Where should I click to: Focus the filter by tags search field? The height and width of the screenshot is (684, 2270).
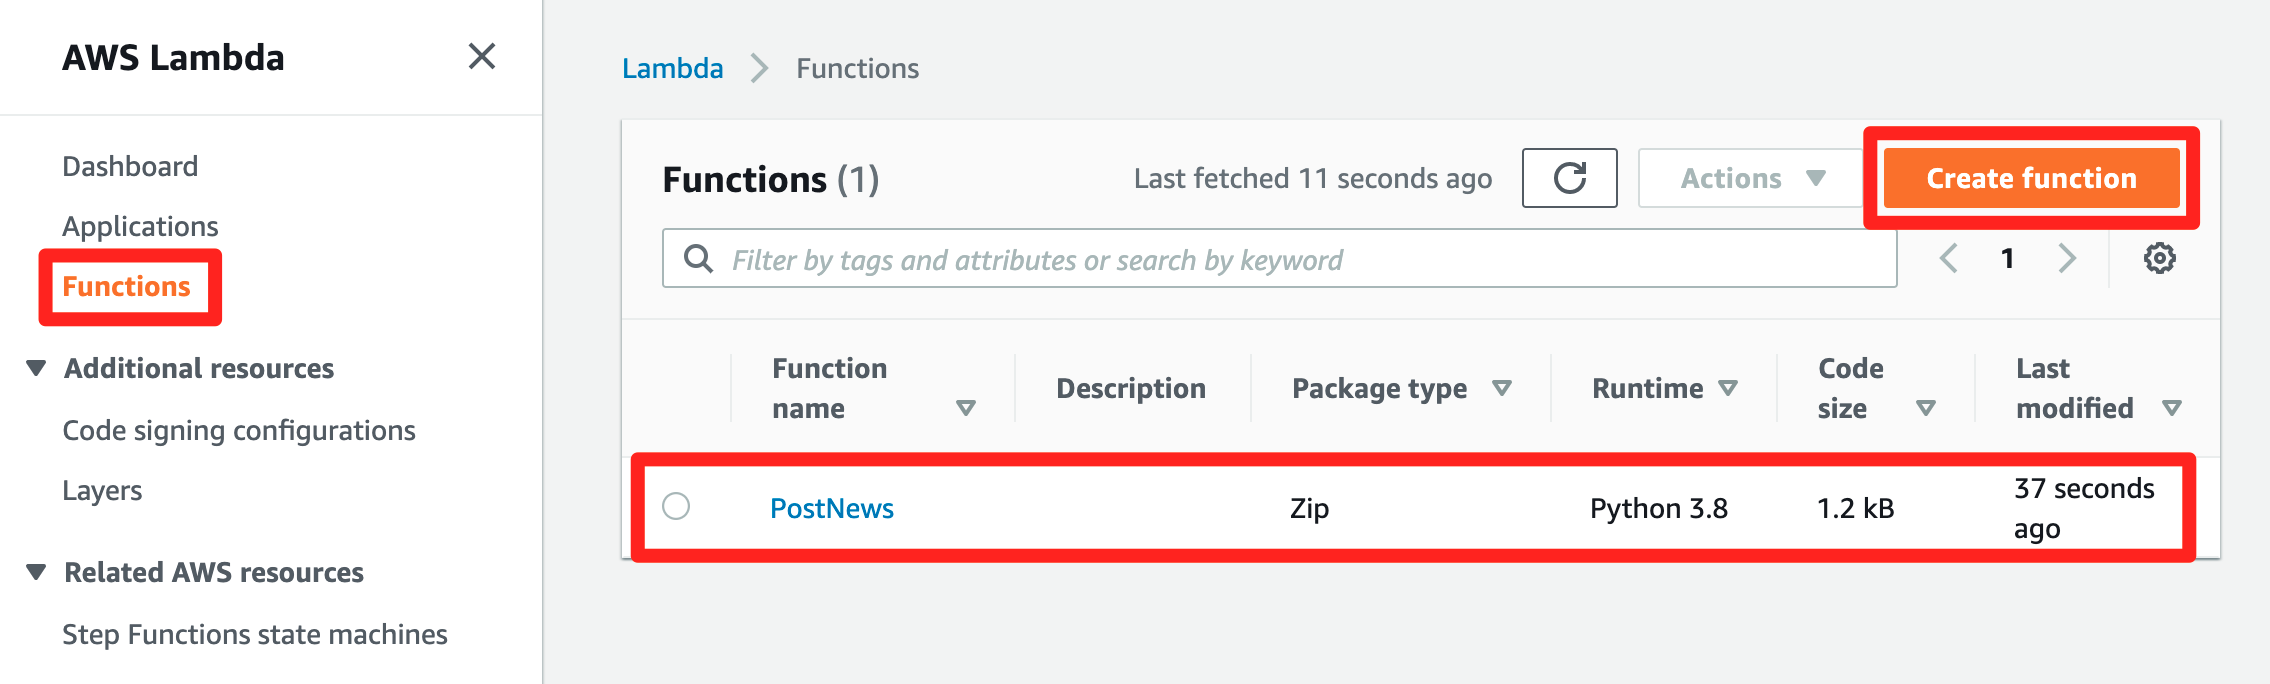point(1279,259)
